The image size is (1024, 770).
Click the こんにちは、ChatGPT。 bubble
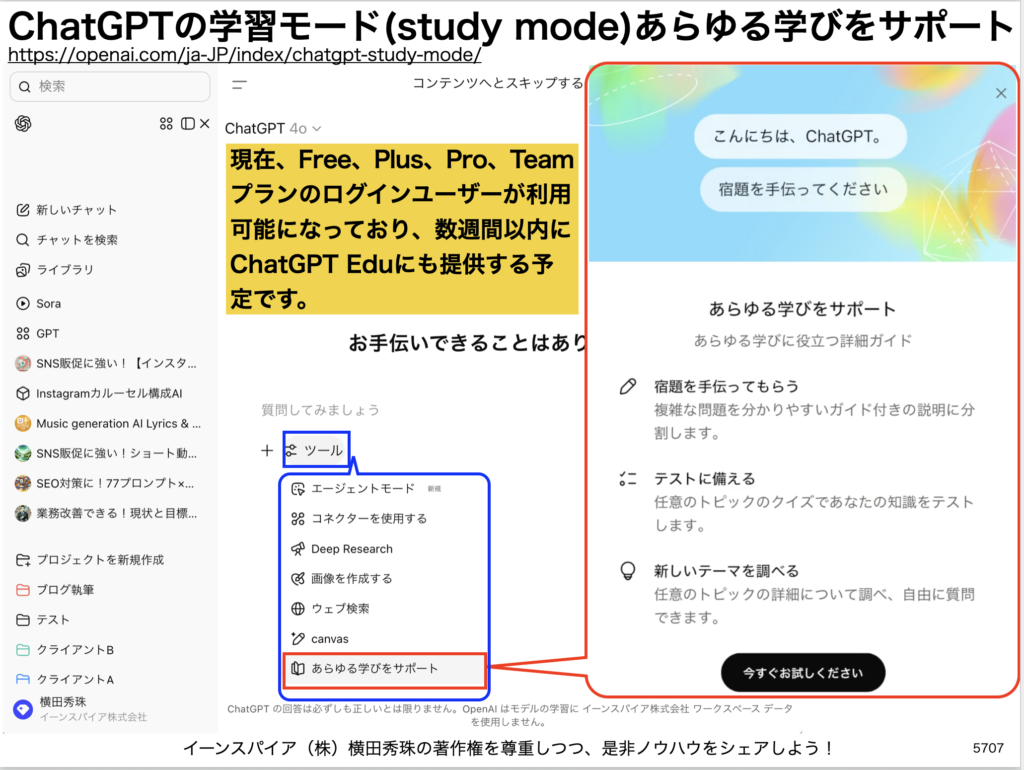coord(800,136)
